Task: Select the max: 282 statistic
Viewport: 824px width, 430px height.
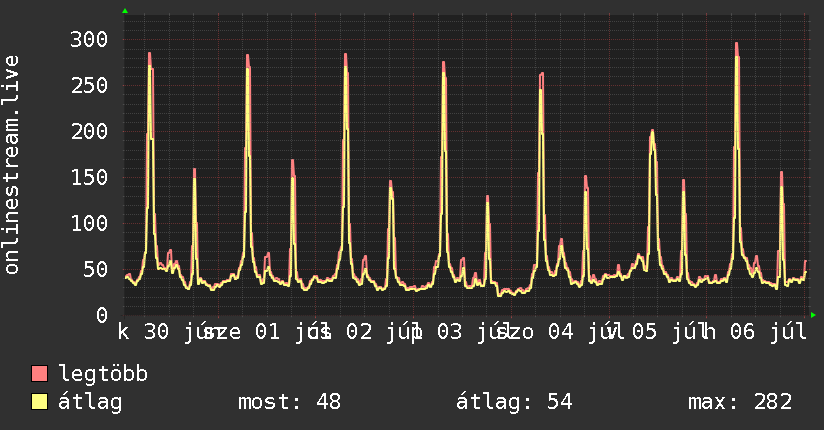Action: [740, 402]
